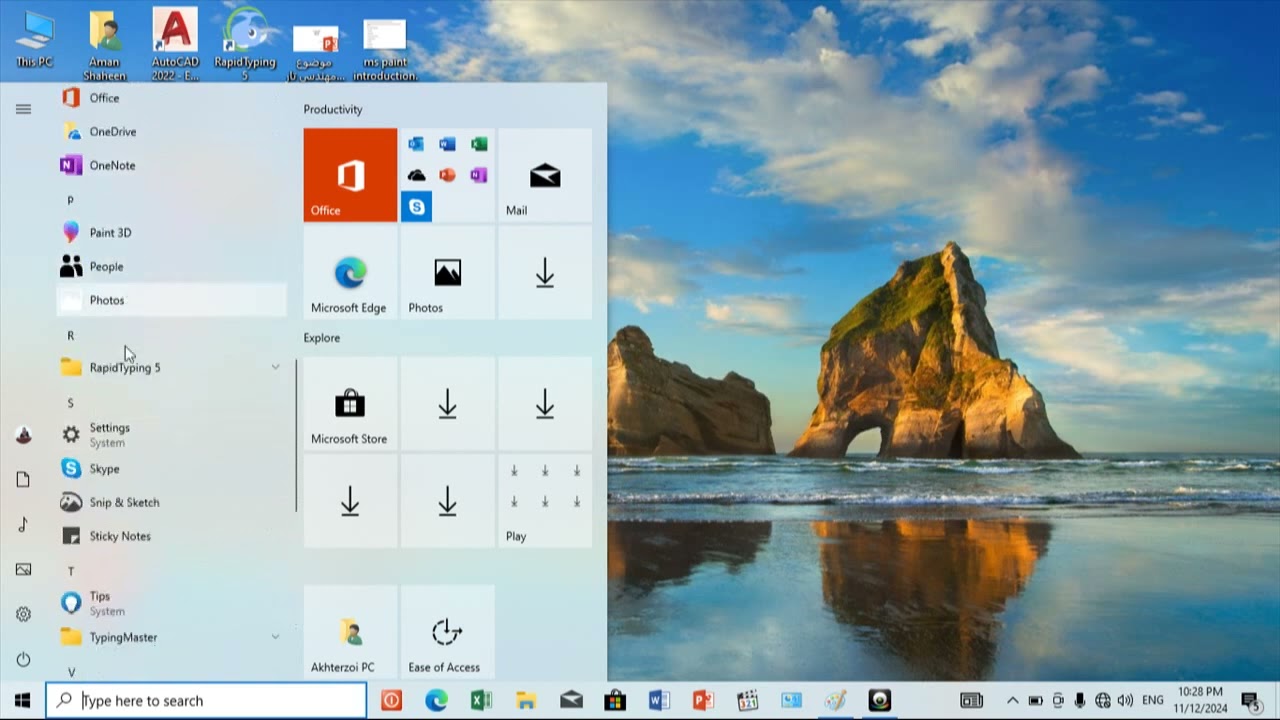Screen dimensions: 1280x720
Task: Expand the RapidTyping 5 folder chevron
Action: [x=275, y=368]
